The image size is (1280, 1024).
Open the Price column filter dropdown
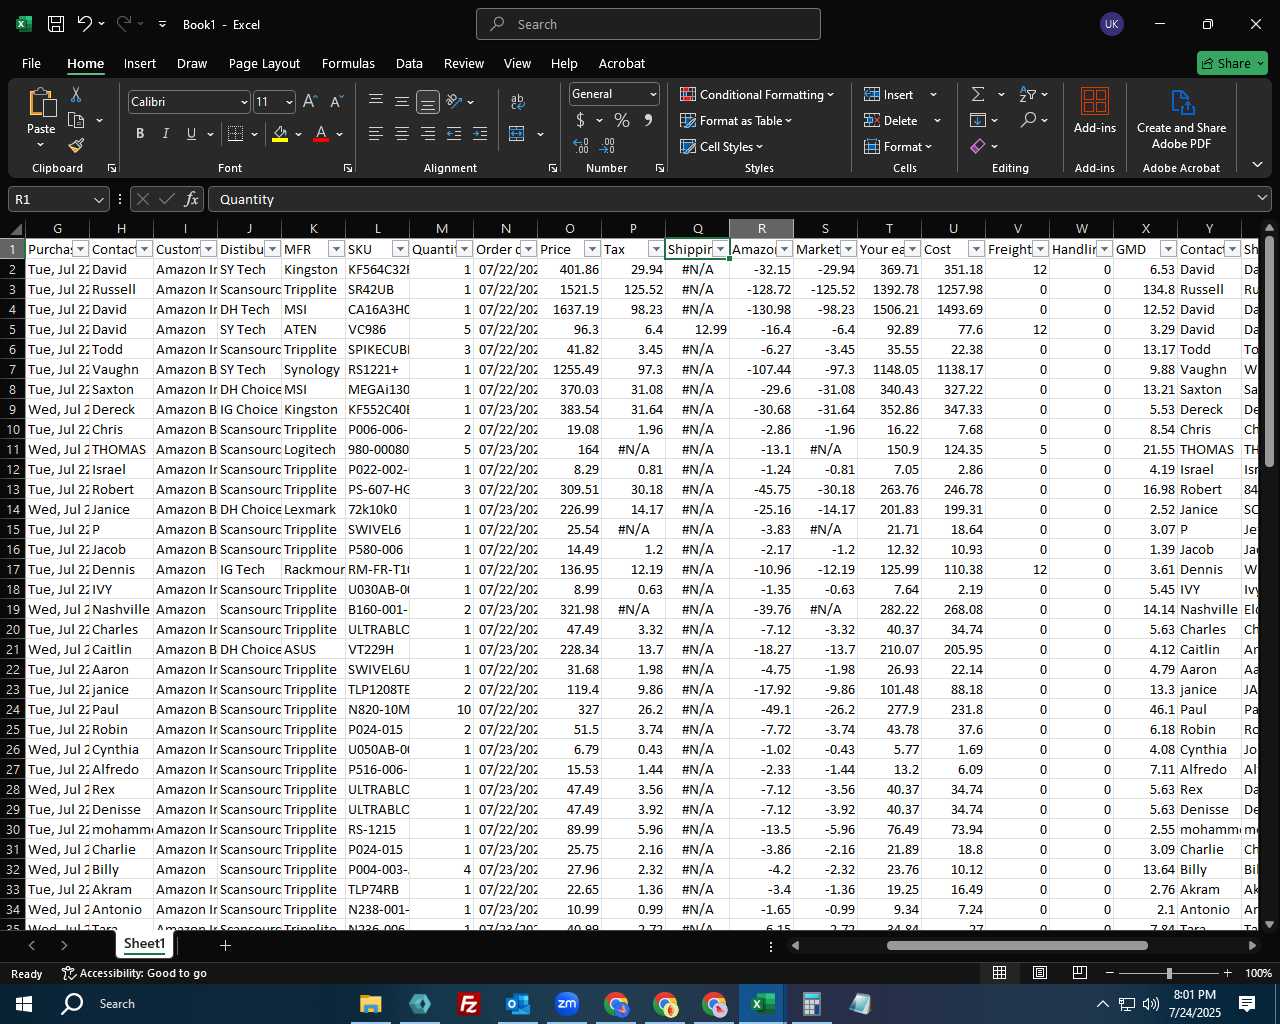click(592, 249)
